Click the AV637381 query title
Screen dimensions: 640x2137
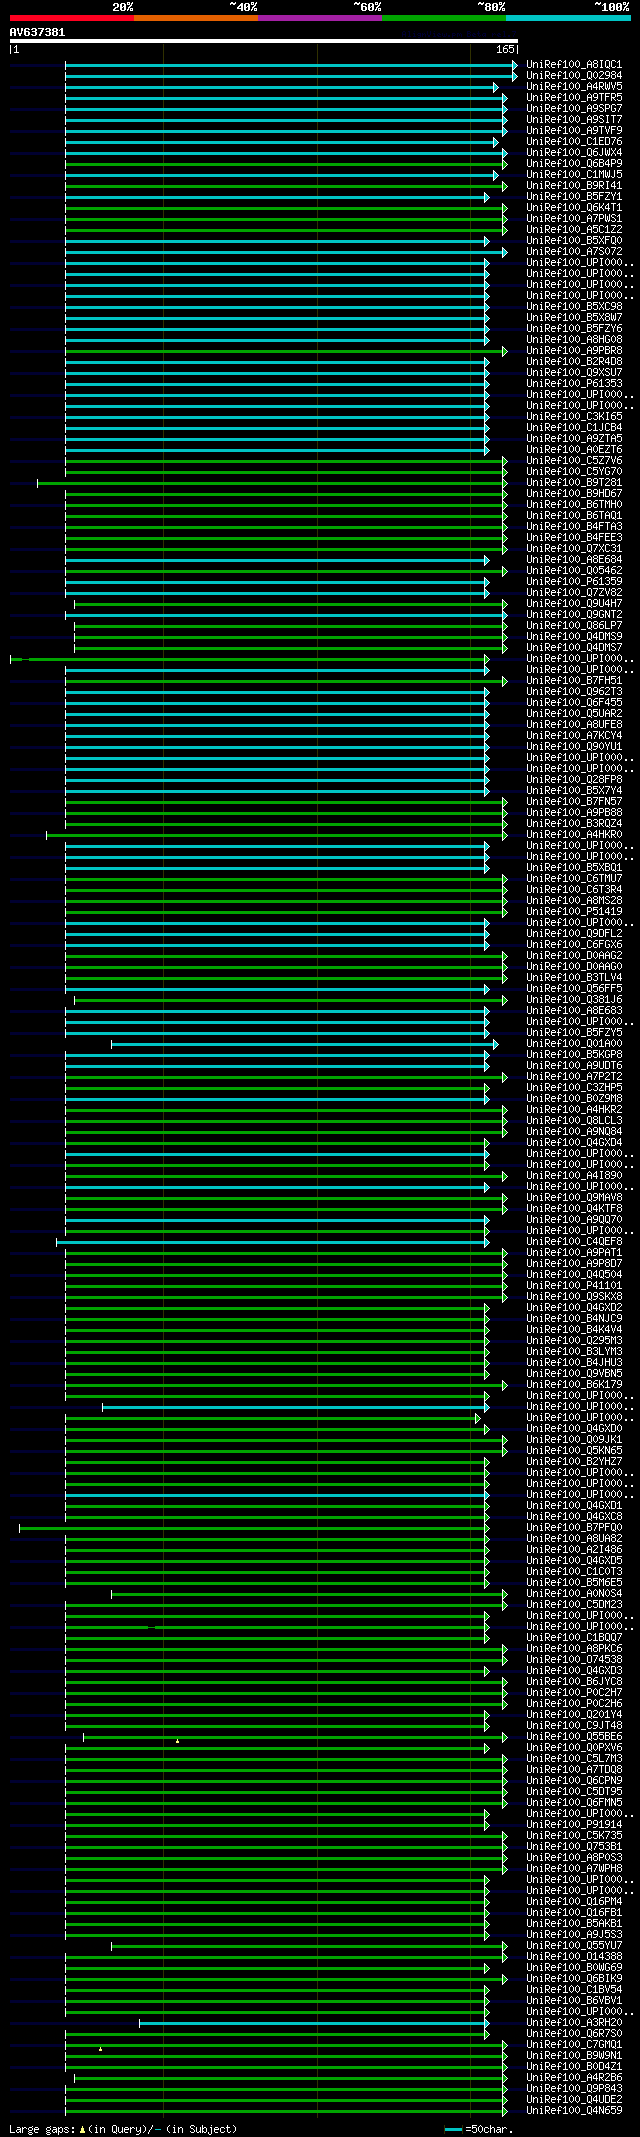coord(38,32)
